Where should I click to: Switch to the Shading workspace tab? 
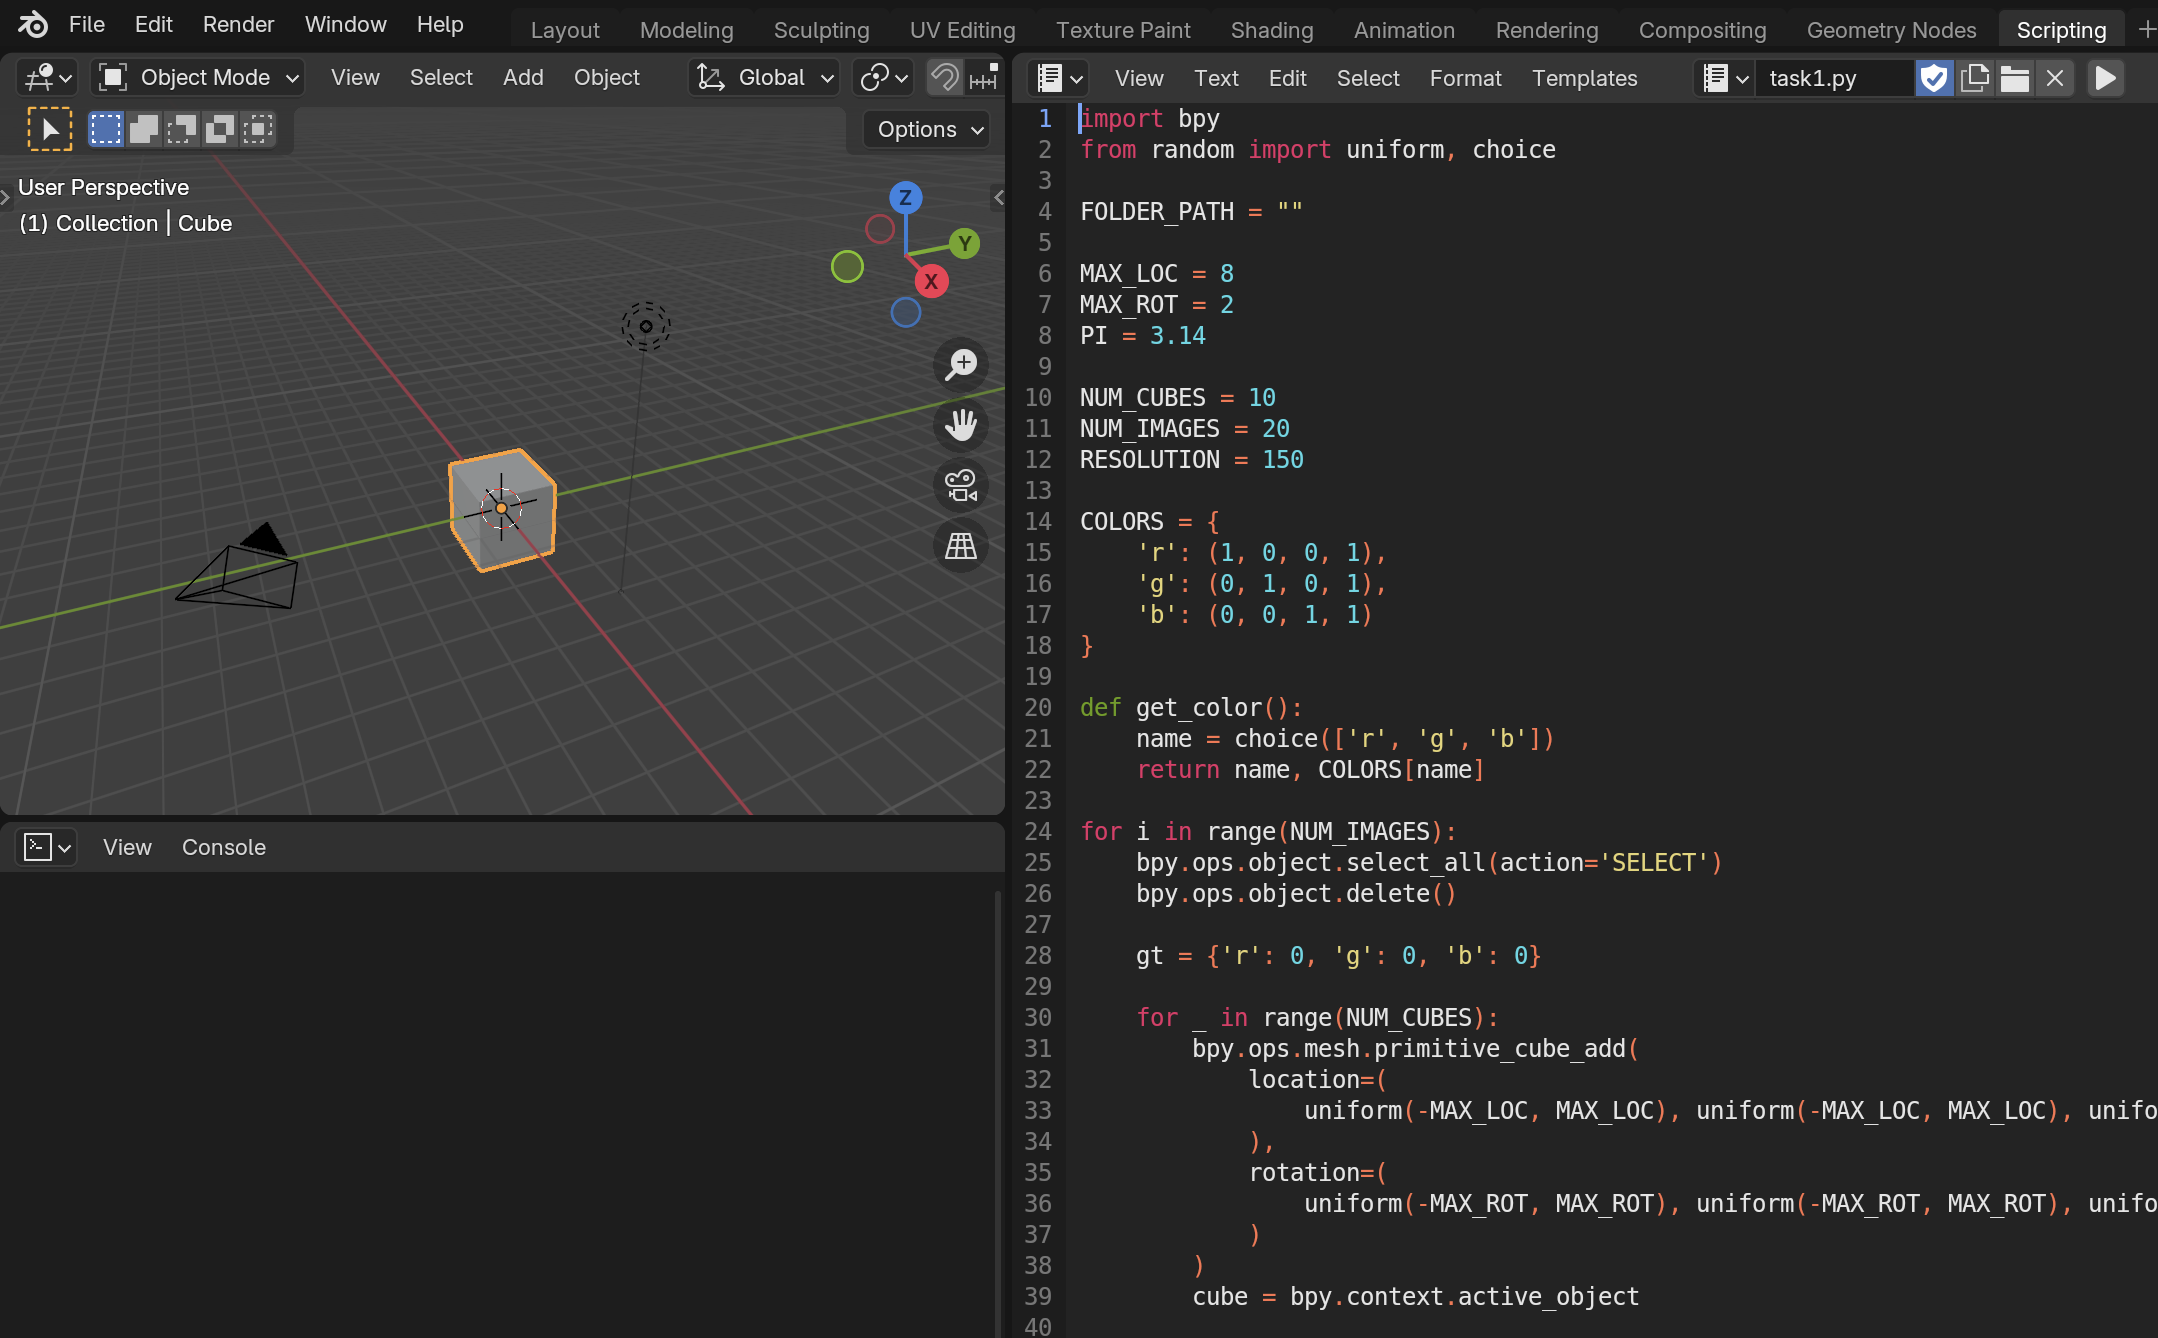click(x=1271, y=30)
